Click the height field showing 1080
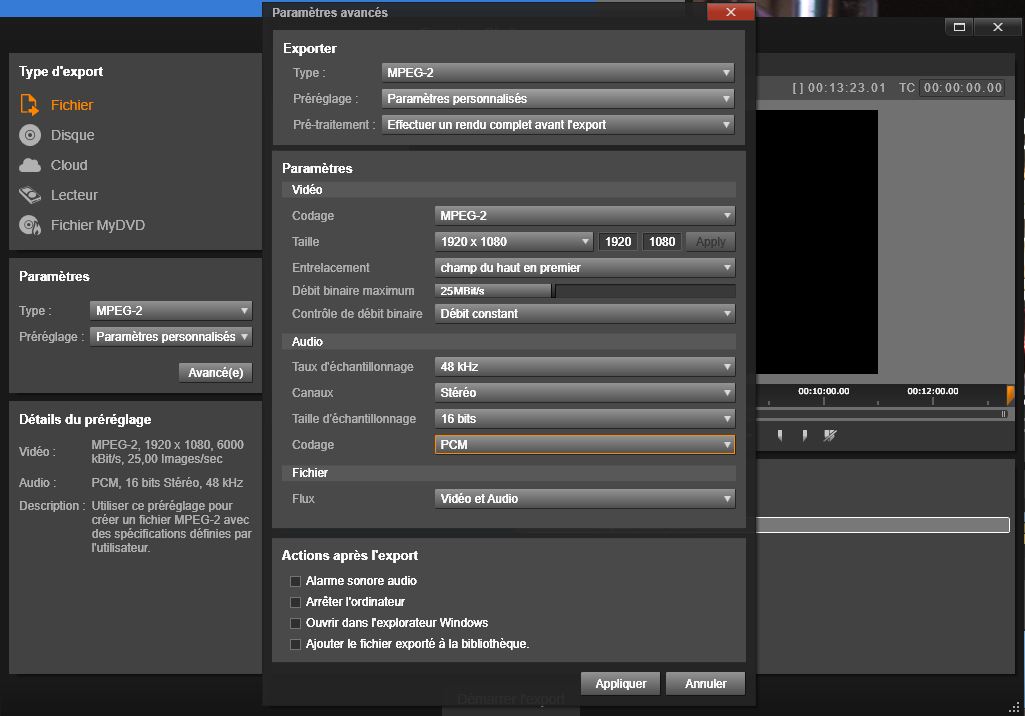 [662, 242]
